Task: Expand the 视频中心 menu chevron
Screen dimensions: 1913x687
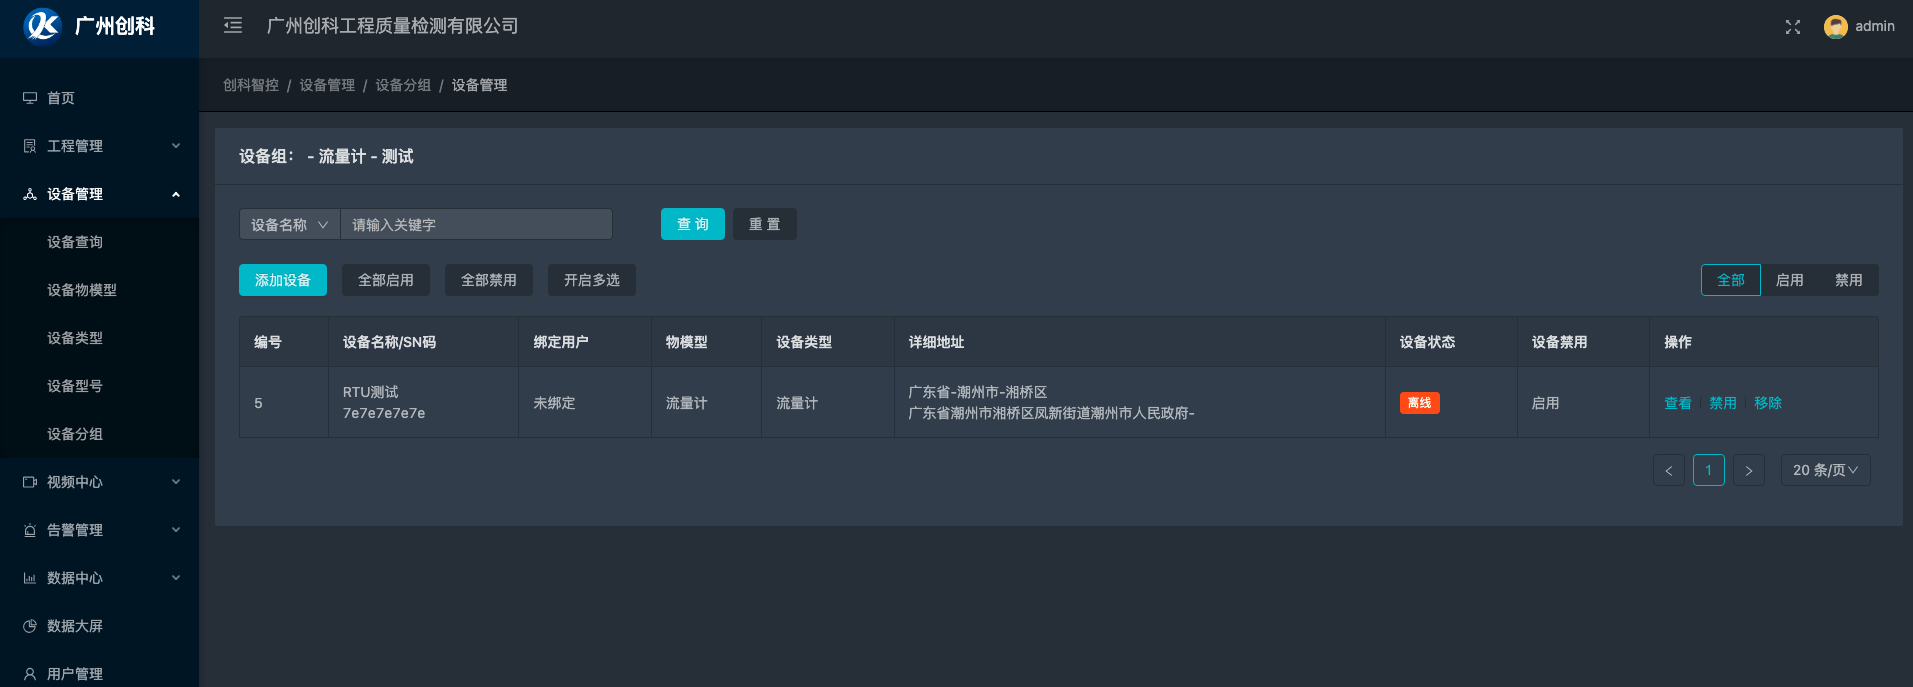Action: coord(176,482)
